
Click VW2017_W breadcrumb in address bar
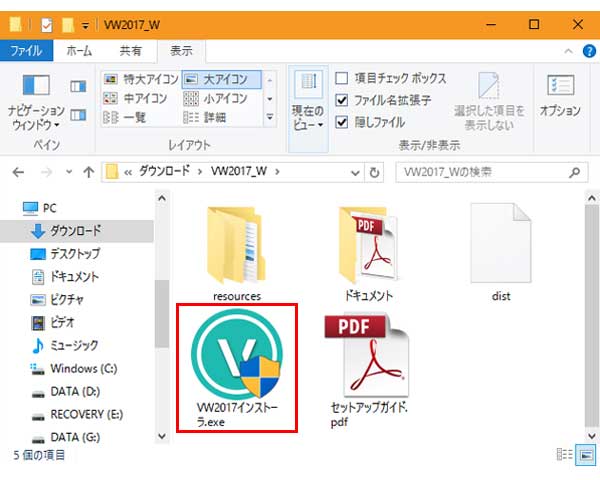(239, 171)
